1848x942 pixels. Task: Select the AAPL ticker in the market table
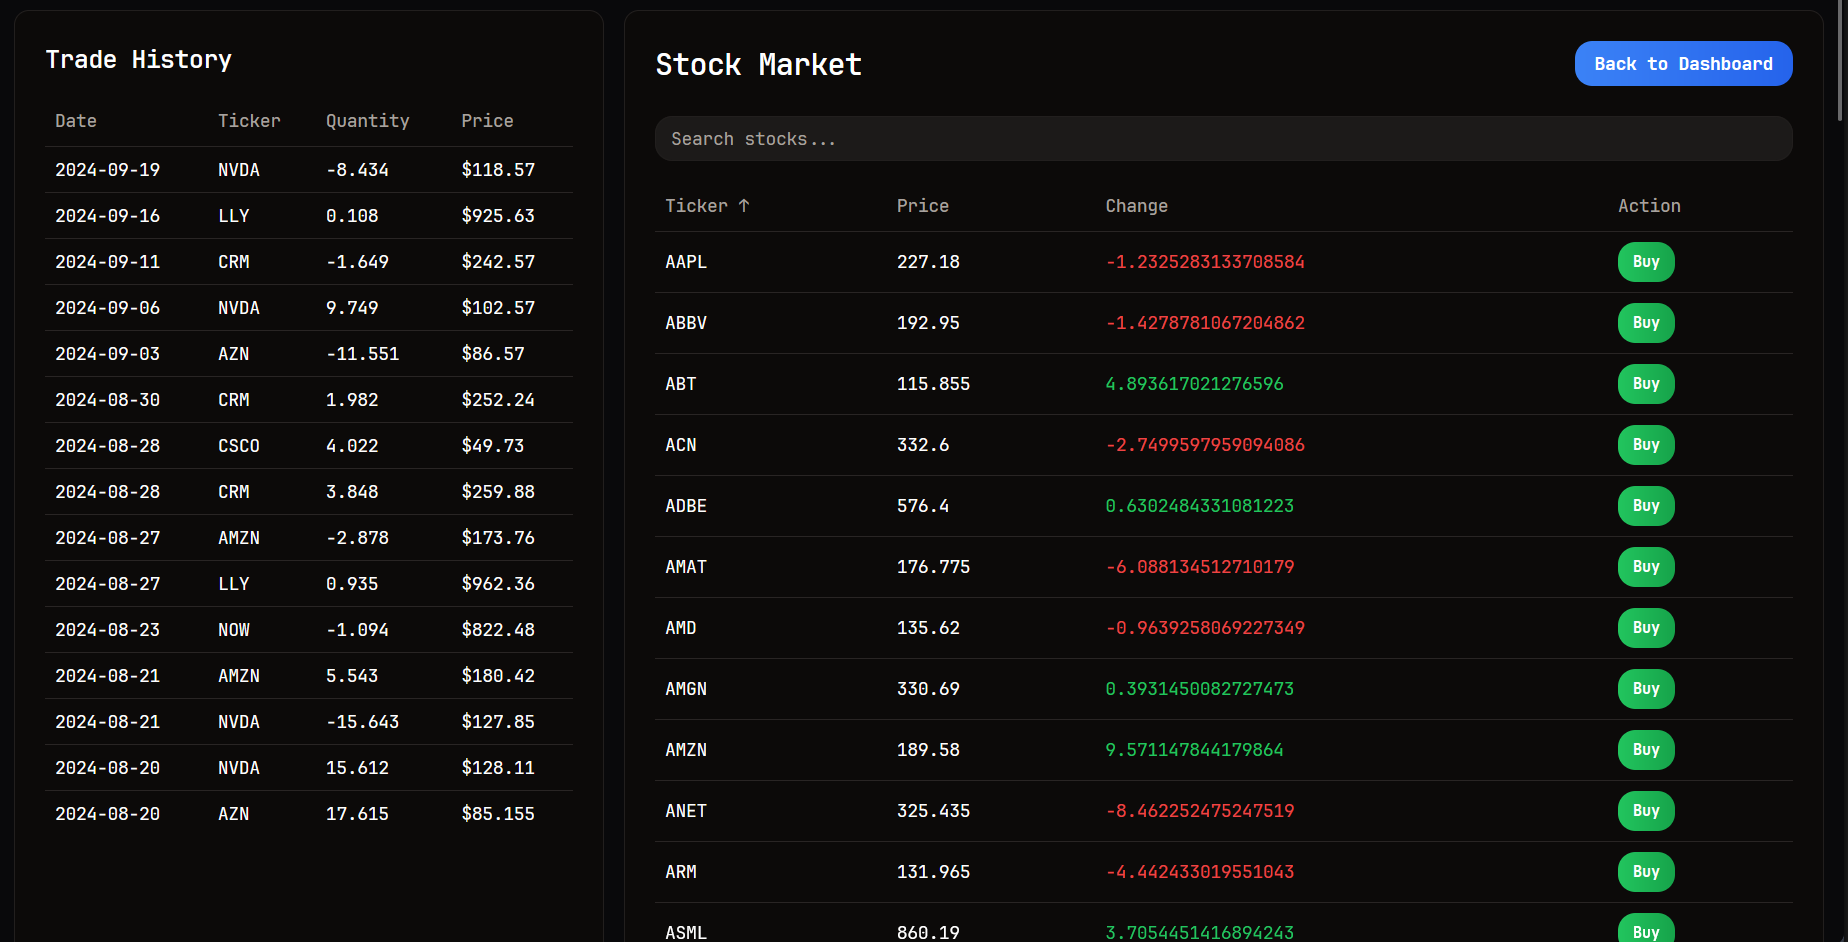click(x=686, y=262)
